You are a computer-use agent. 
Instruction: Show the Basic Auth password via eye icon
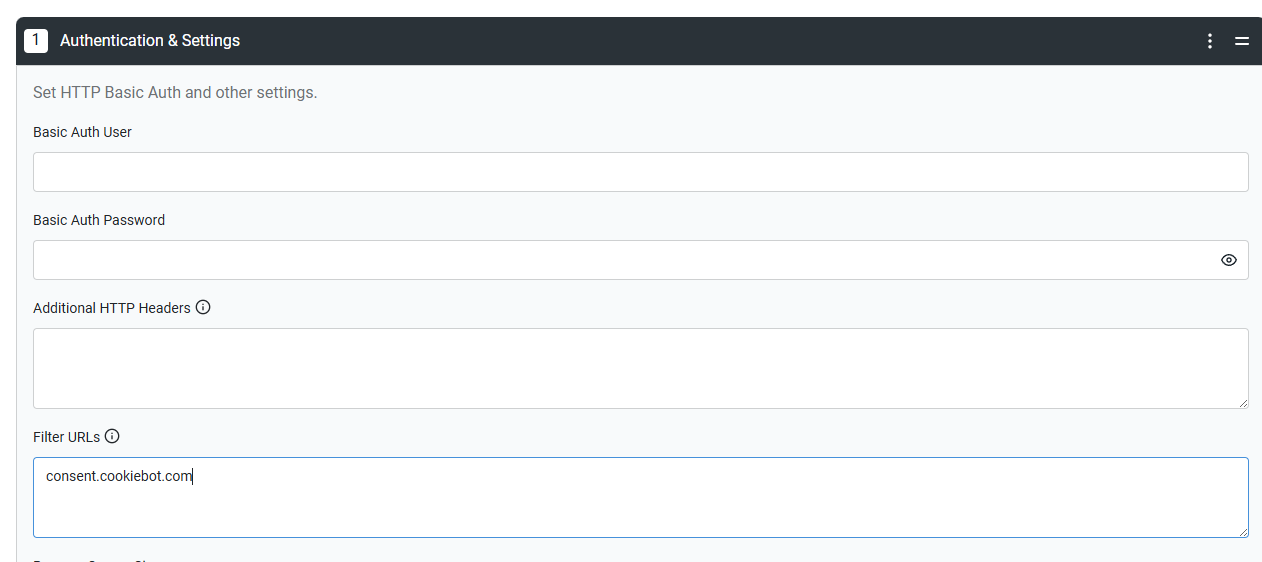tap(1229, 260)
